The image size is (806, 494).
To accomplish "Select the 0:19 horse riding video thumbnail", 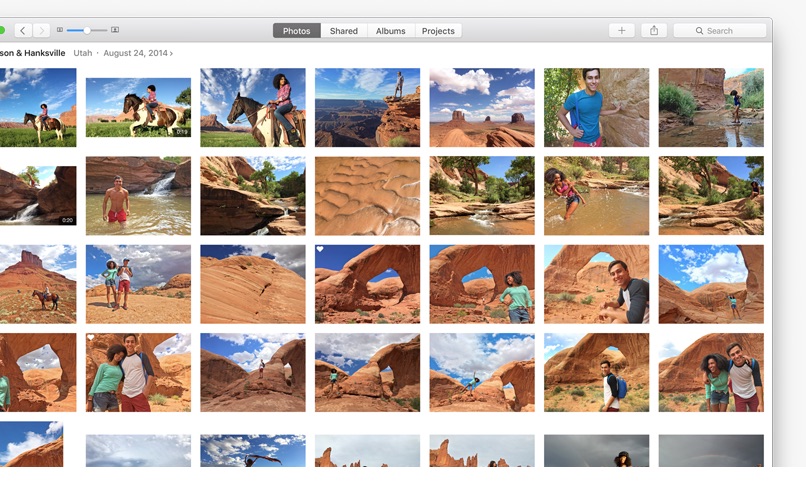I will [138, 107].
